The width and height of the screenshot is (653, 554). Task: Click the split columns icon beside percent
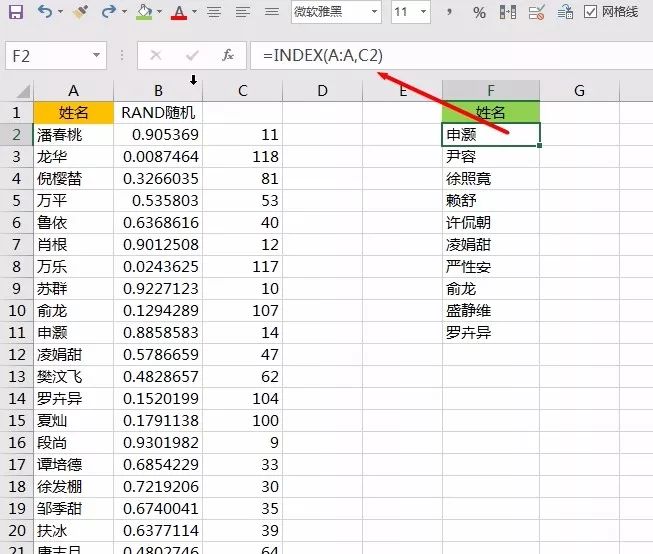[508, 12]
